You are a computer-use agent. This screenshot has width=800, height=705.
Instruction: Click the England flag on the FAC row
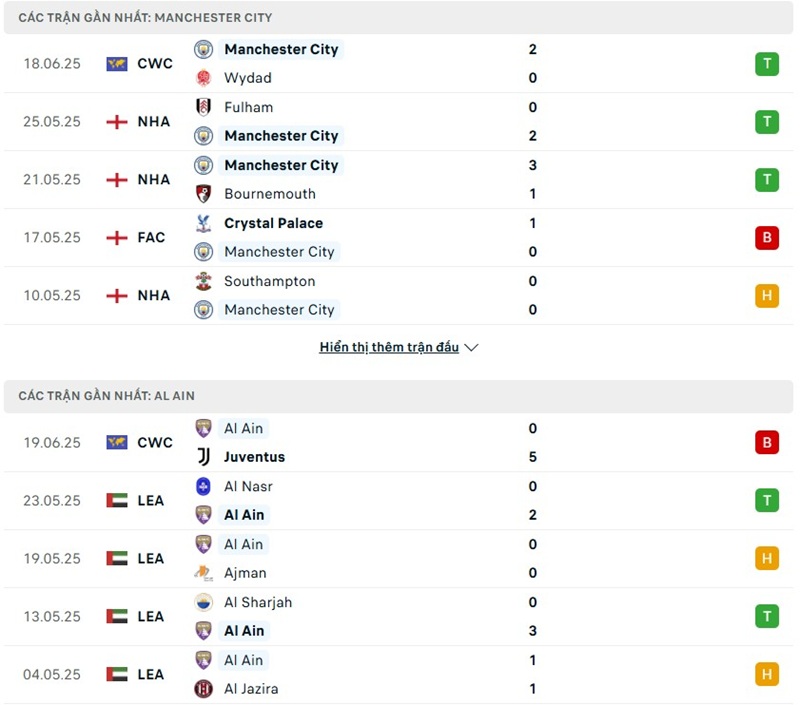point(117,238)
